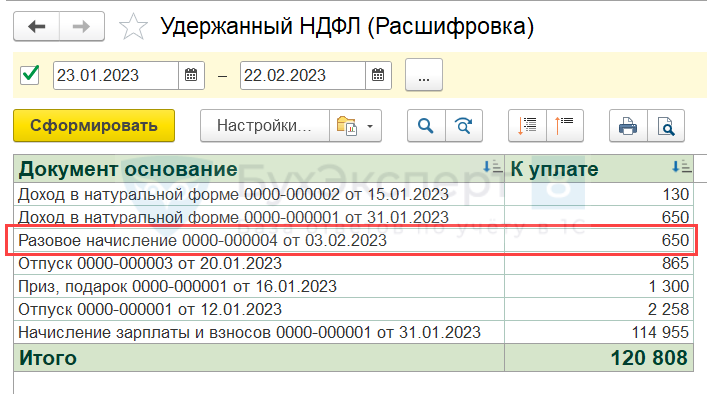This screenshot has width=707, height=394.
Task: Collapse all groups icon
Action: [x=565, y=126]
